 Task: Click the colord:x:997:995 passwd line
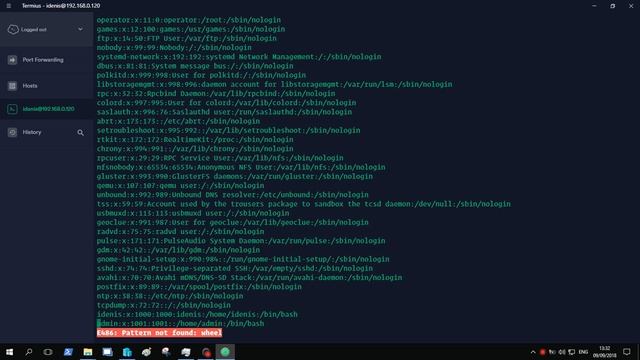pos(227,103)
